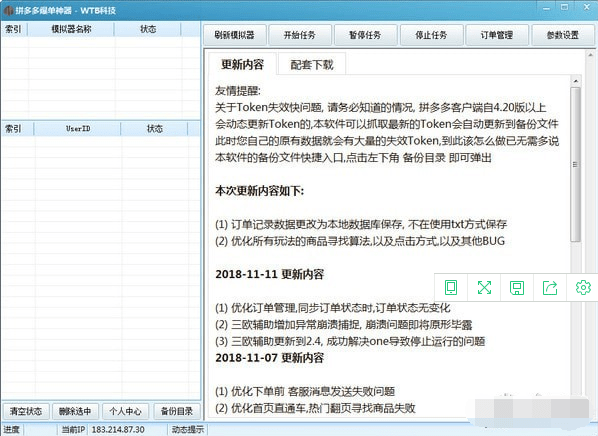The image size is (598, 436).
Task: Click the fullscreen expand arrows icon
Action: (x=484, y=287)
